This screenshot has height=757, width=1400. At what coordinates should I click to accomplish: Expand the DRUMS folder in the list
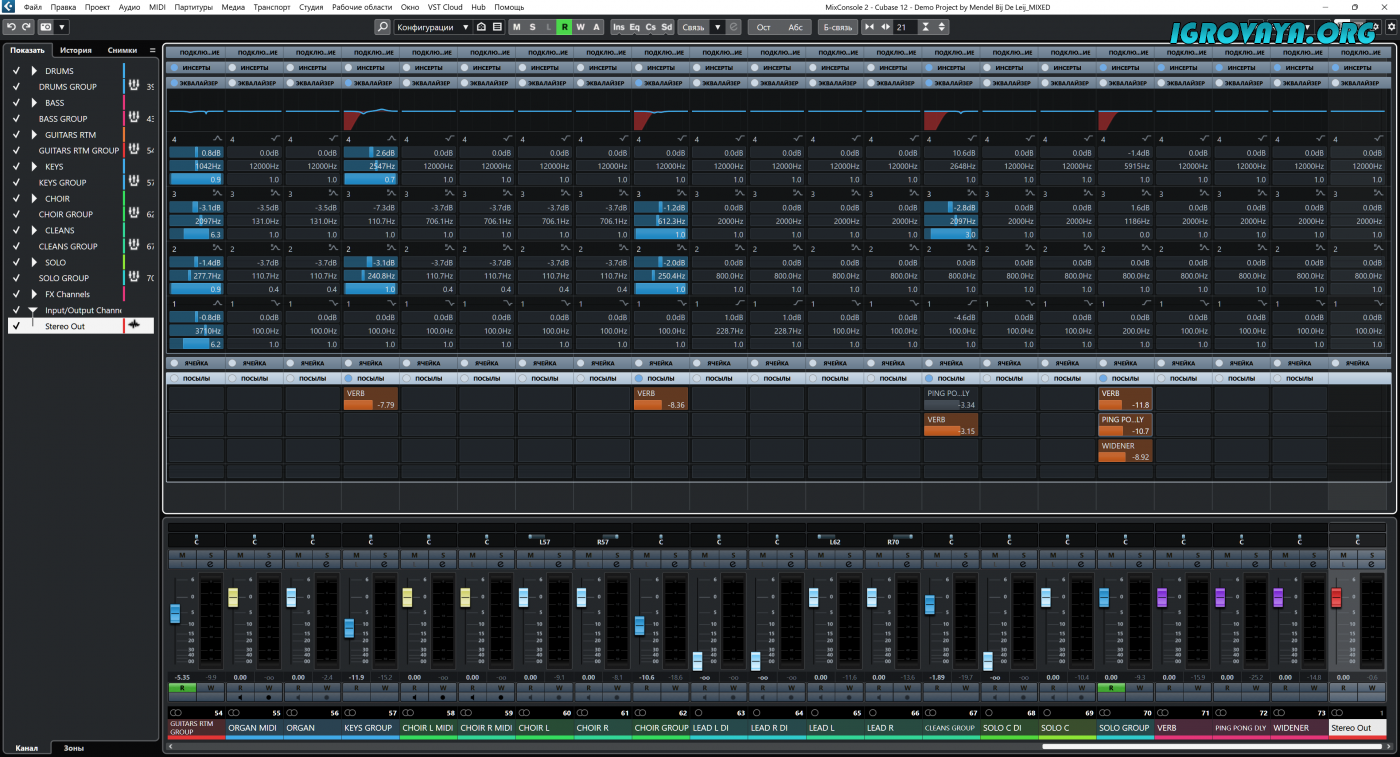[x=34, y=71]
